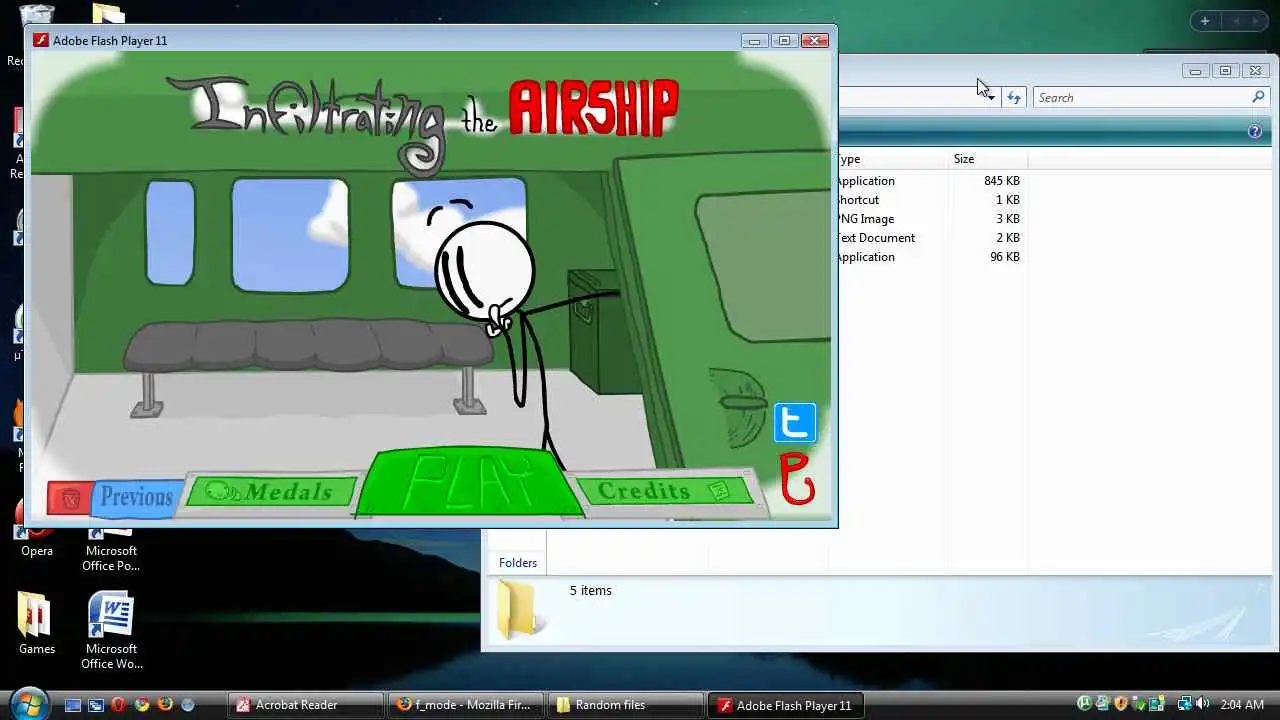Viewport: 1280px width, 720px height.
Task: Open the Microsoft Office Word desktop shortcut
Action: [111, 630]
